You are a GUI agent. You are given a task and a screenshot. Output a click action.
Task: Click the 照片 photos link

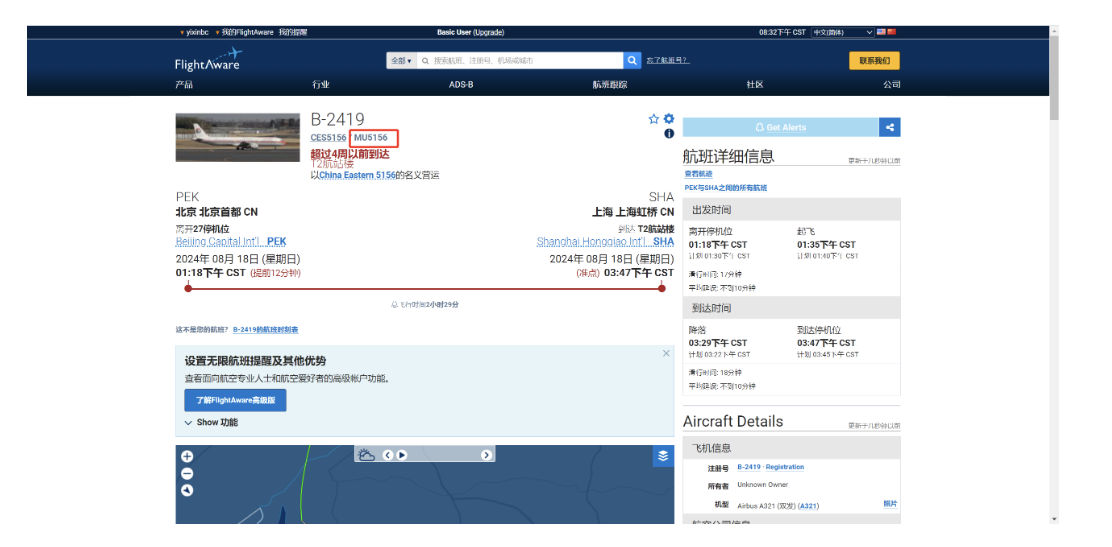(890, 504)
